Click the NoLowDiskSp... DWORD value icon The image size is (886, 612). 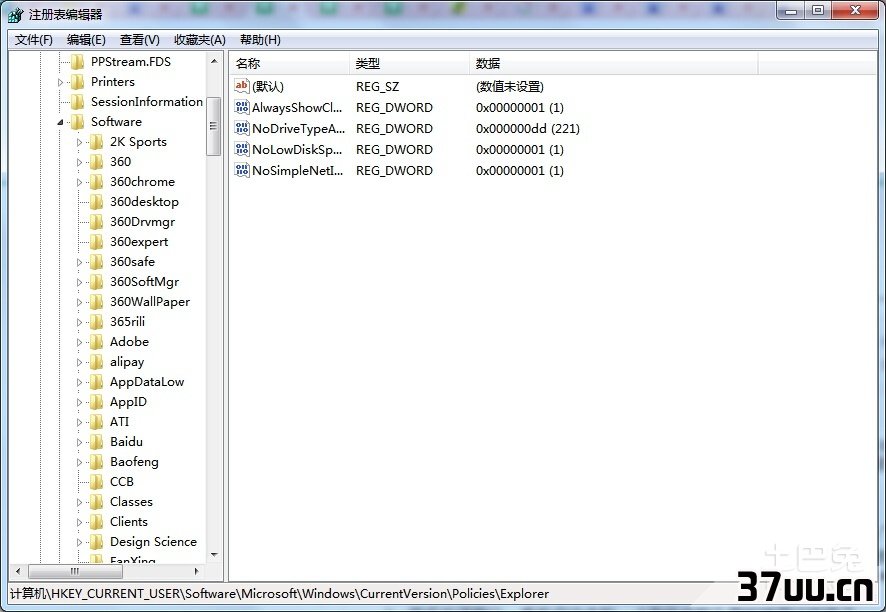pyautogui.click(x=241, y=149)
